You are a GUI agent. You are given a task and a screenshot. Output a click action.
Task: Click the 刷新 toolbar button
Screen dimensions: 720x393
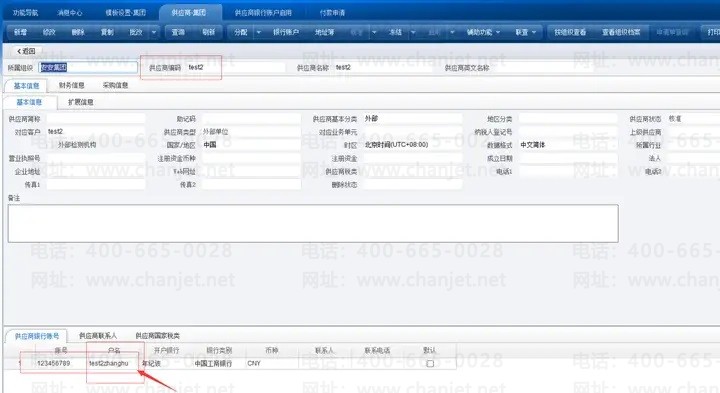(208, 32)
